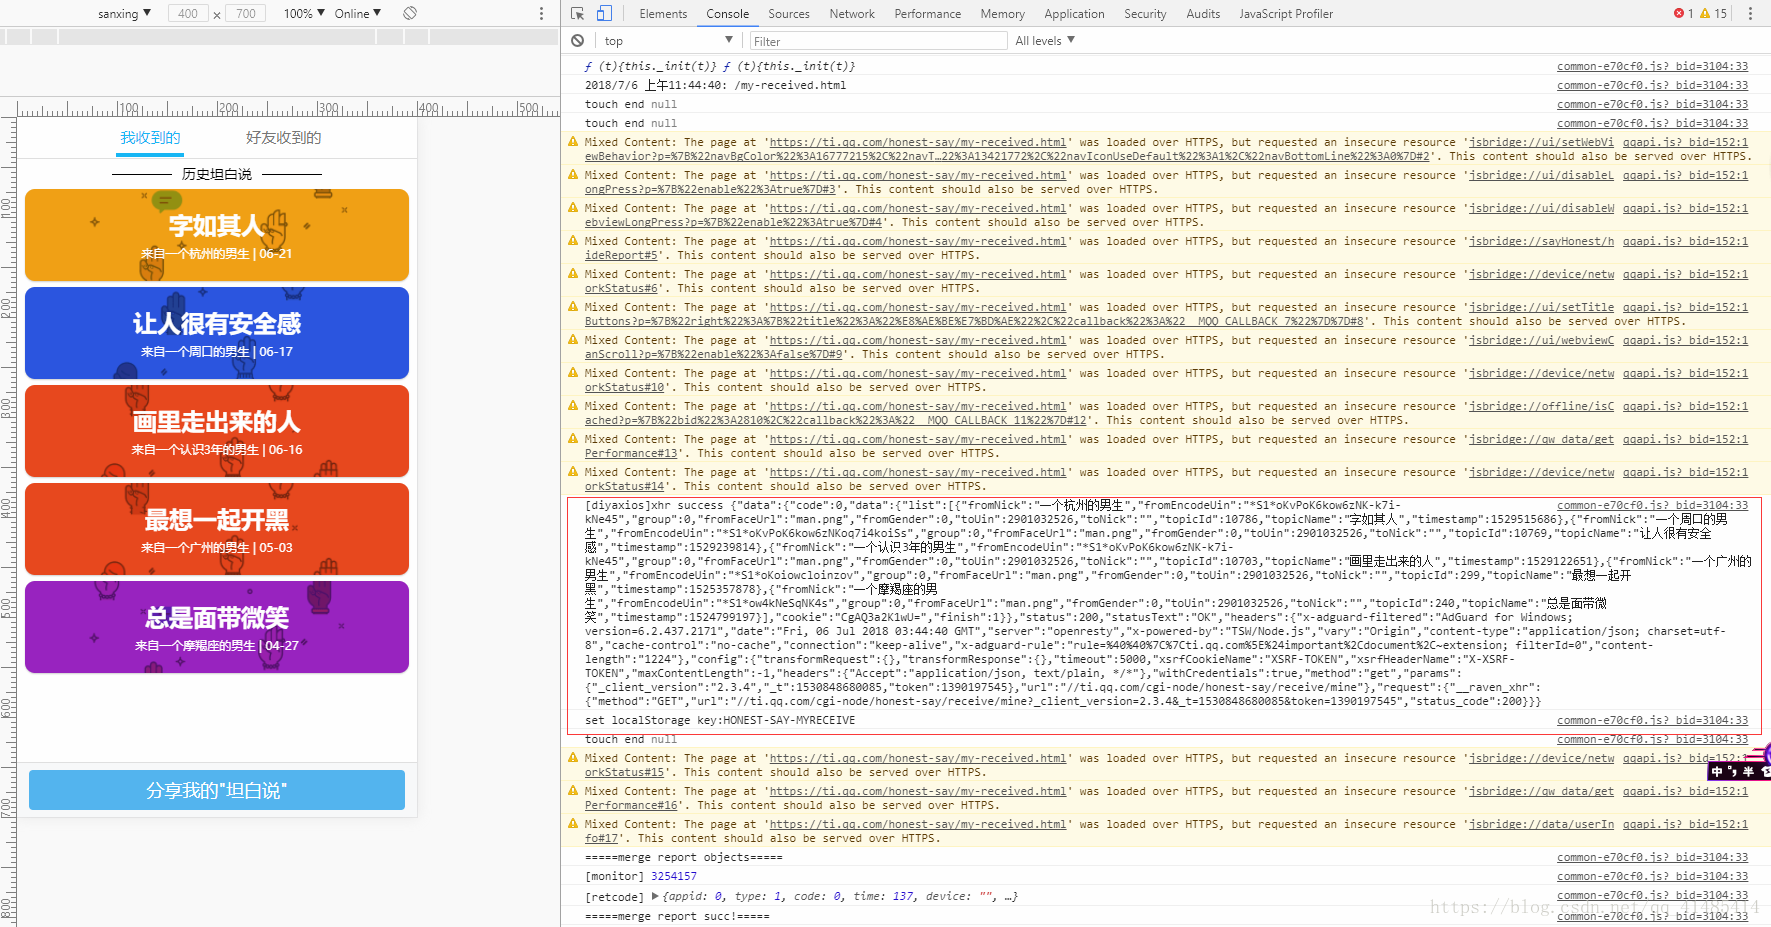1771x927 pixels.
Task: Open the 画里走出来的人 card
Action: (x=217, y=431)
